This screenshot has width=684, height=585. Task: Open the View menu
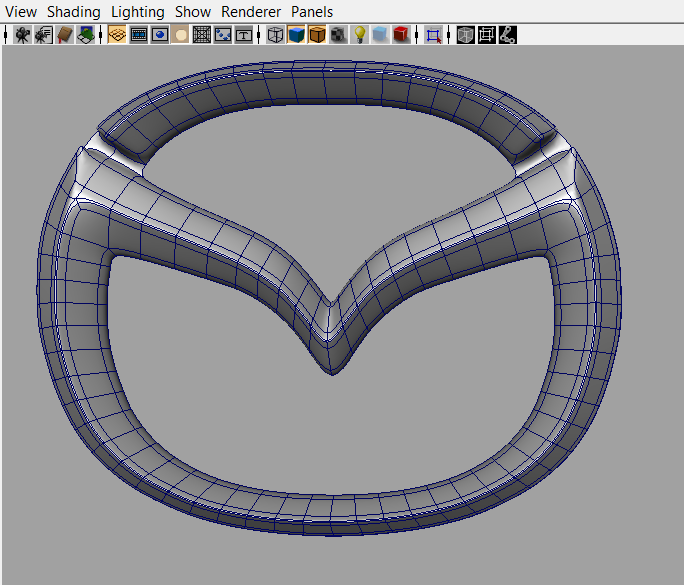coord(21,12)
